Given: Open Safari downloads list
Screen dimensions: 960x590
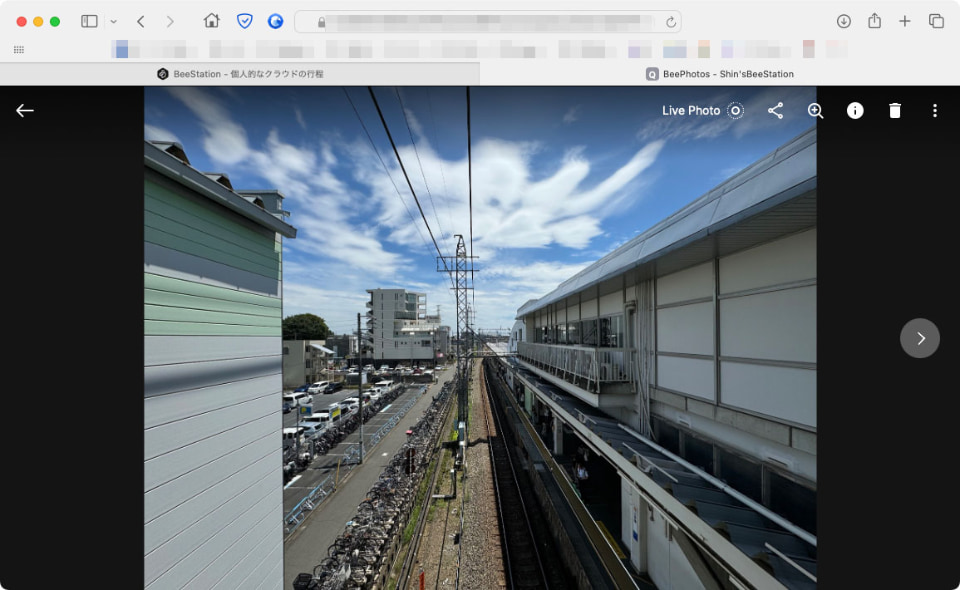Looking at the screenshot, I should [844, 21].
